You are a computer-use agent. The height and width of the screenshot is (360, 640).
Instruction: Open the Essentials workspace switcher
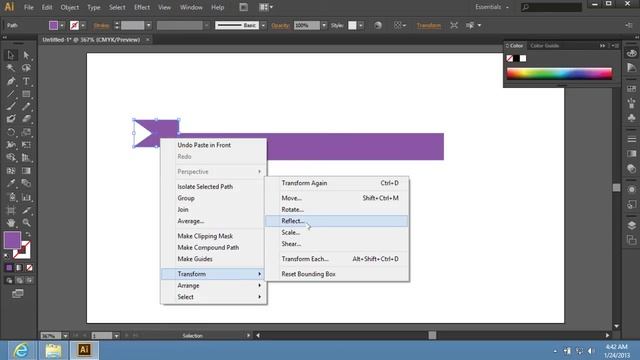point(492,7)
